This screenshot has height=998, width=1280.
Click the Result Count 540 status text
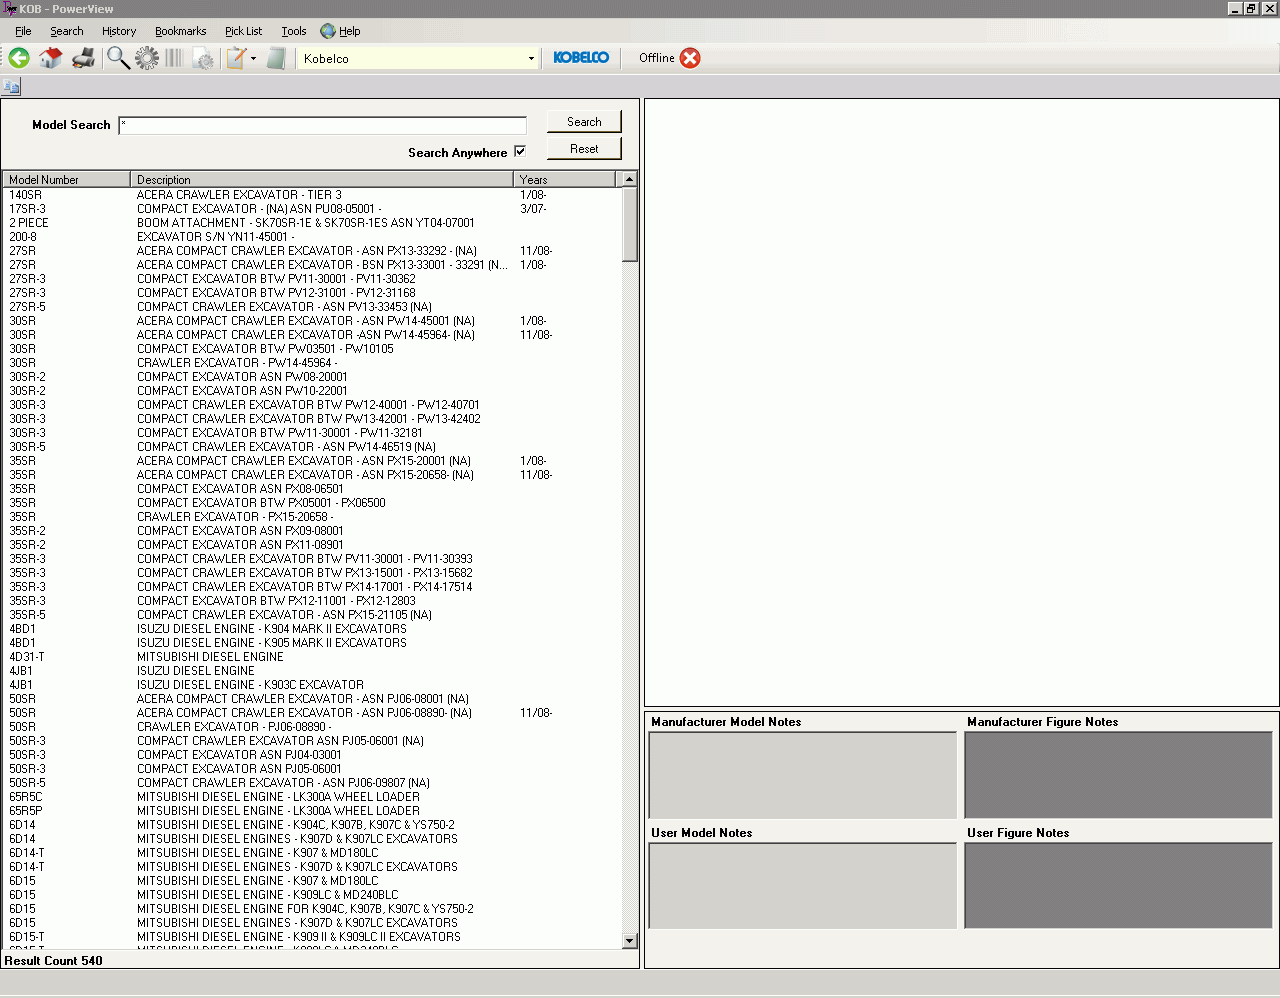[54, 961]
